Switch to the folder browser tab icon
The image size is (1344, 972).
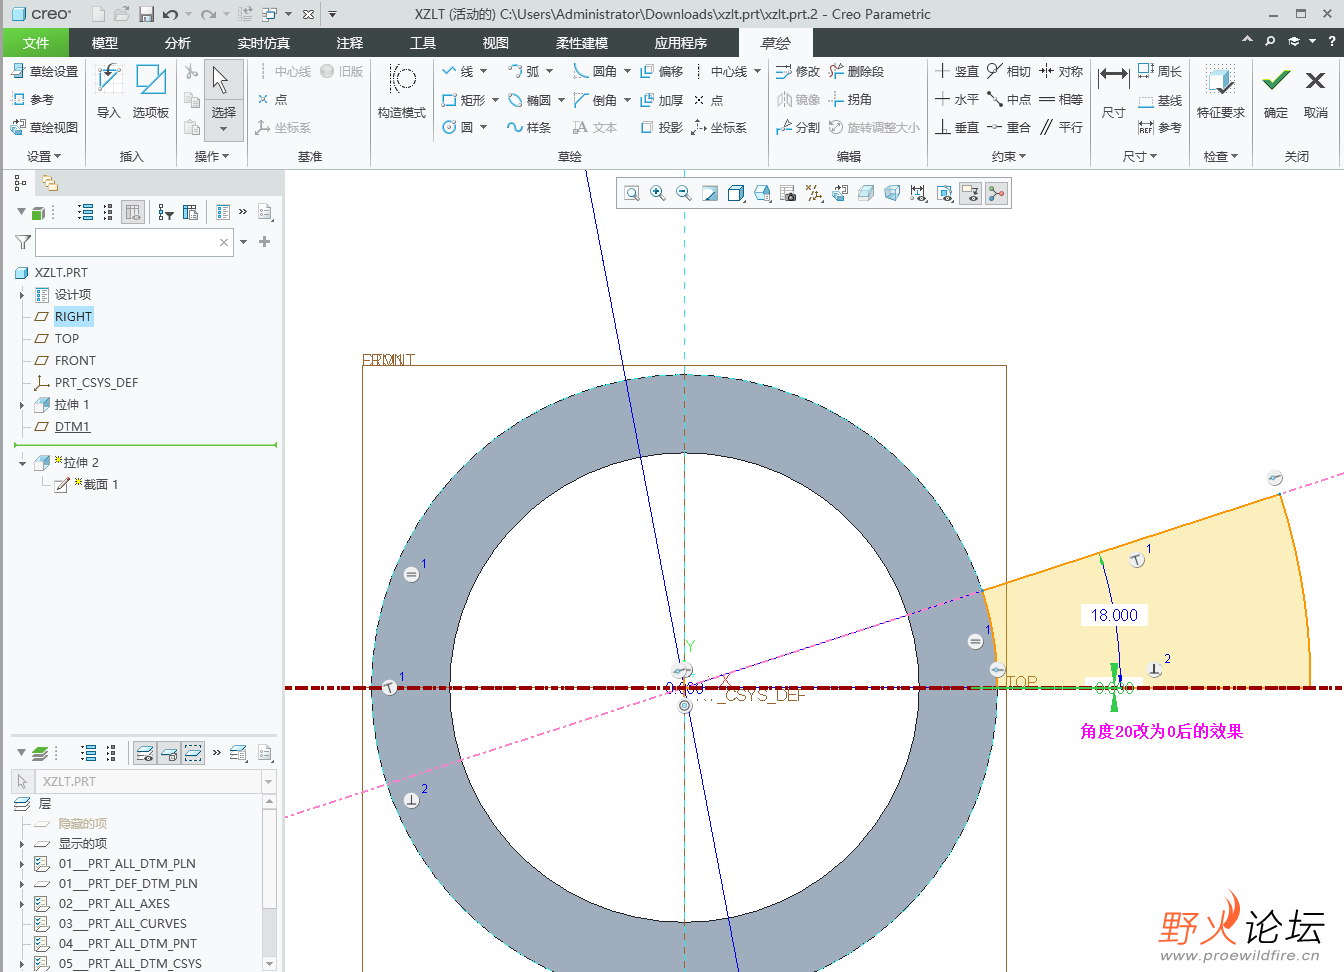[50, 183]
